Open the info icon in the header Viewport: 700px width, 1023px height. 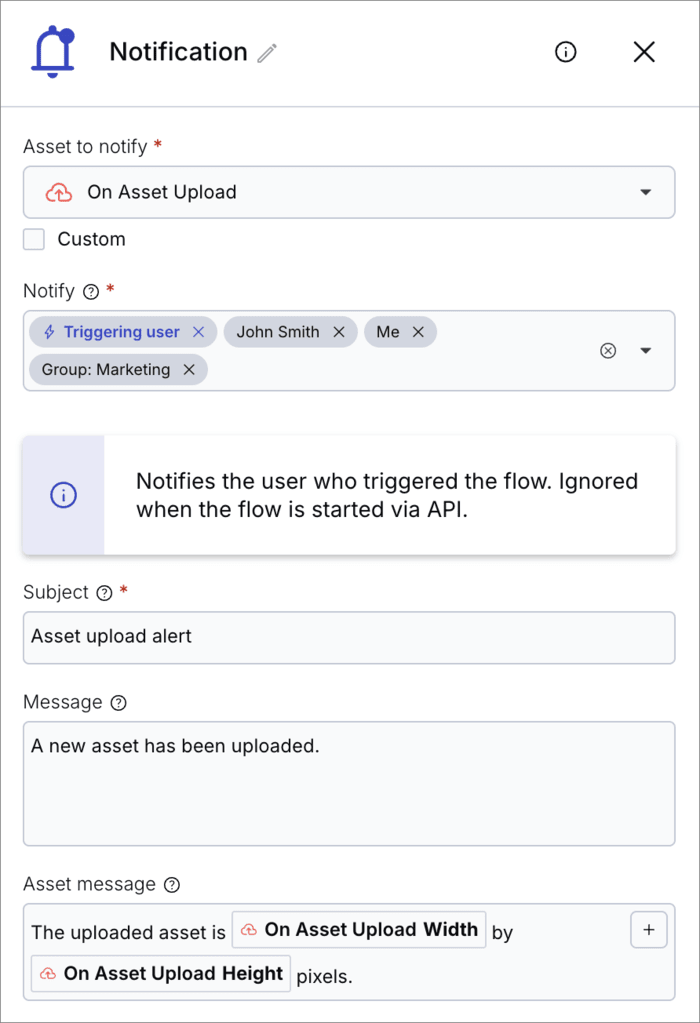click(x=566, y=52)
